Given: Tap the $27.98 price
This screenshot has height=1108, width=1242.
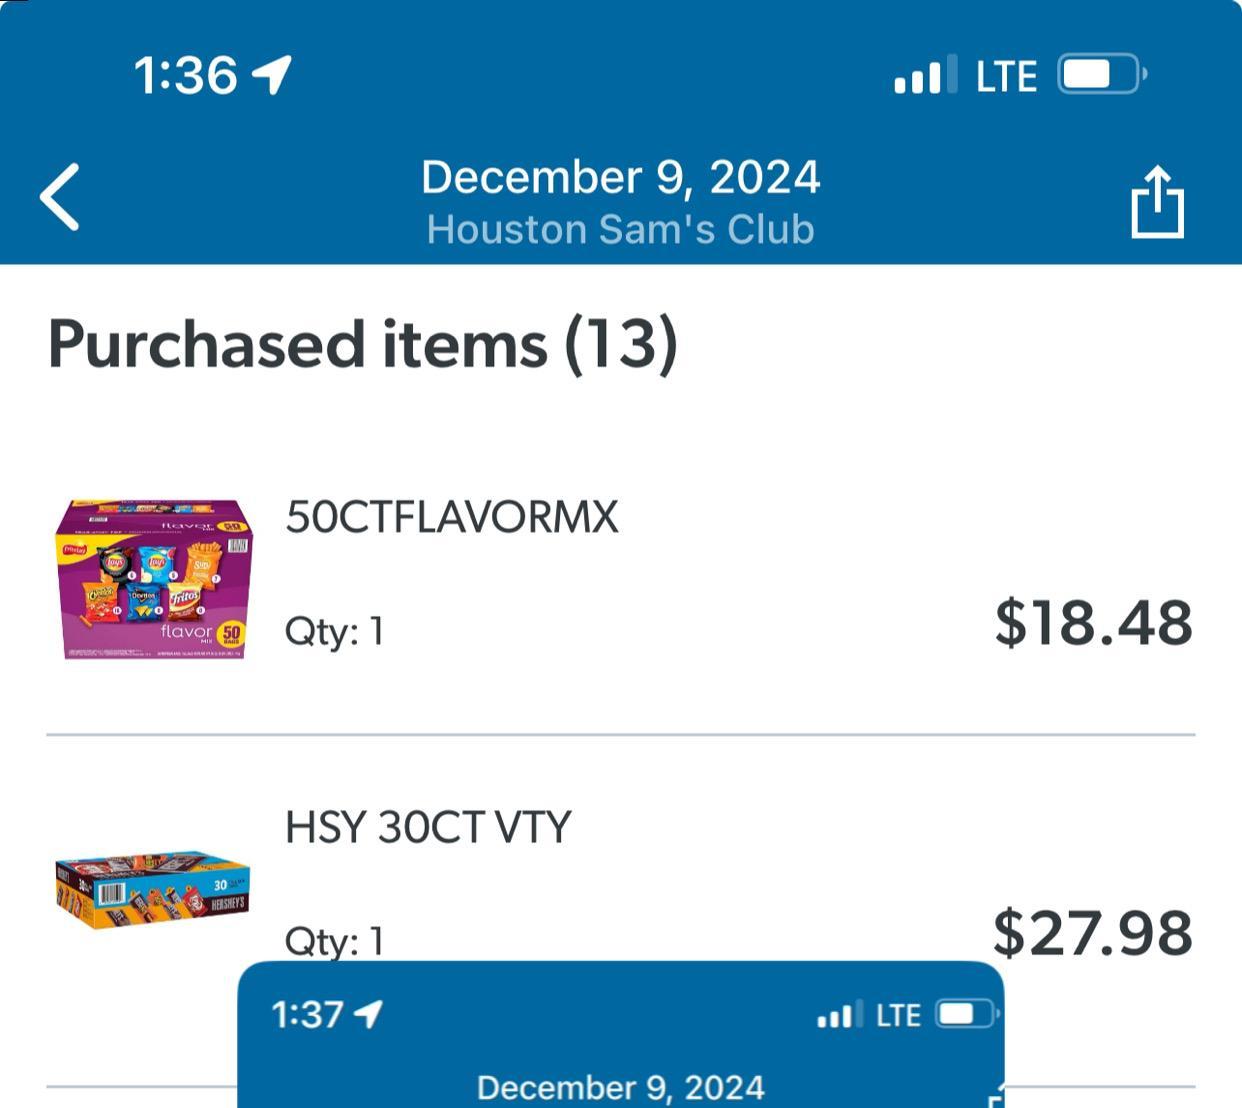Looking at the screenshot, I should tap(1092, 932).
